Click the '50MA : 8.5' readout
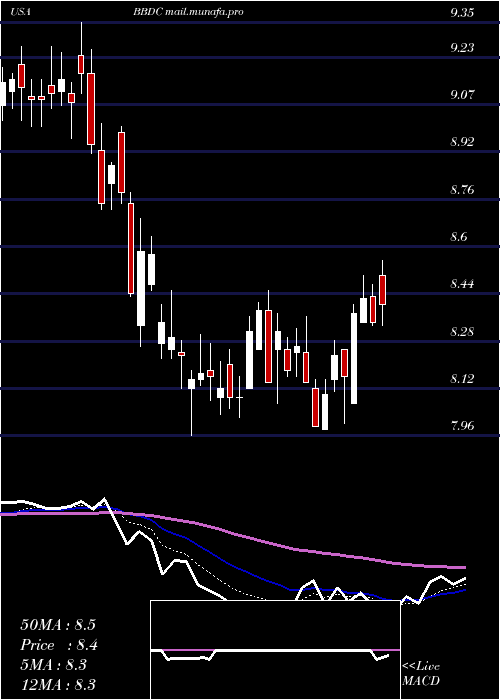Viewport: 500px width, 700px height. pos(58,625)
